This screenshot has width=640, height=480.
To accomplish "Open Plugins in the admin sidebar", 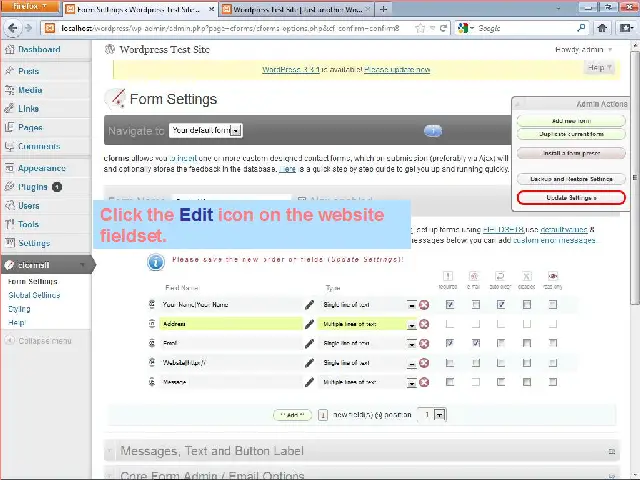I will [33, 187].
